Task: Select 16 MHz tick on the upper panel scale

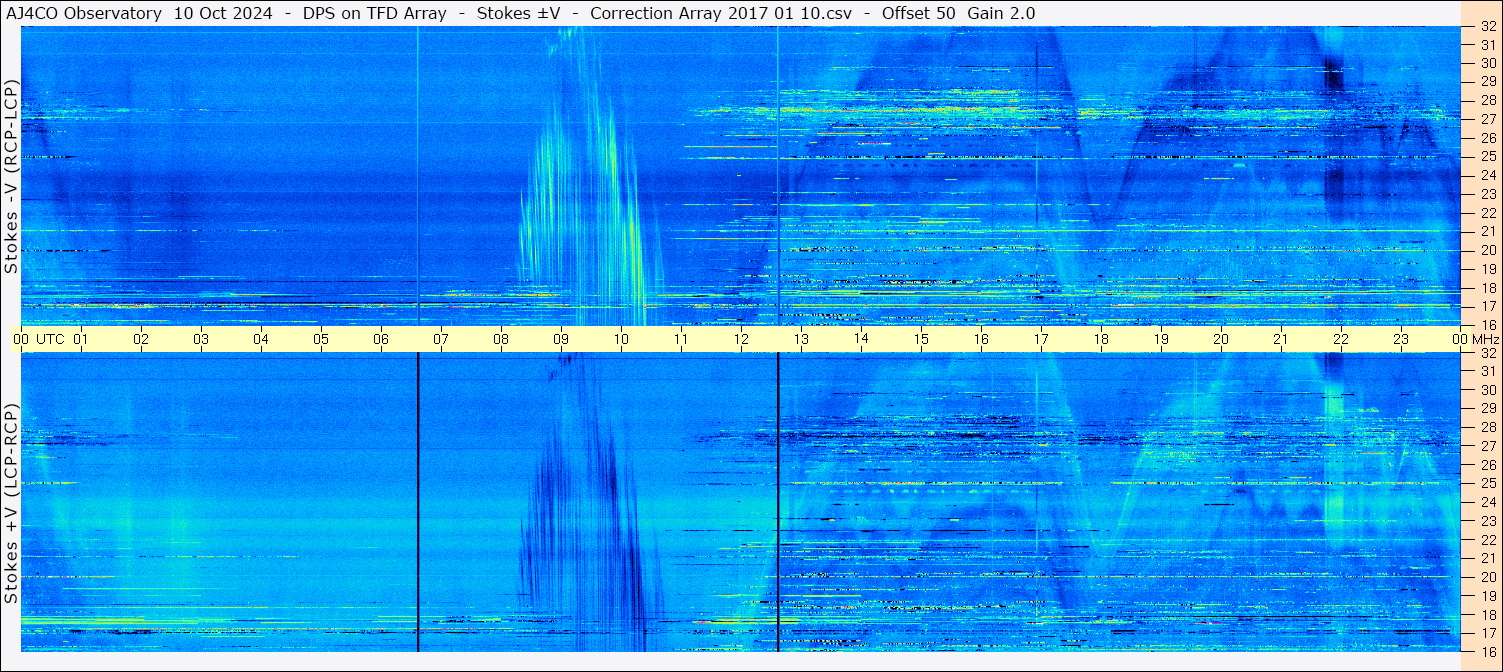Action: point(1487,325)
